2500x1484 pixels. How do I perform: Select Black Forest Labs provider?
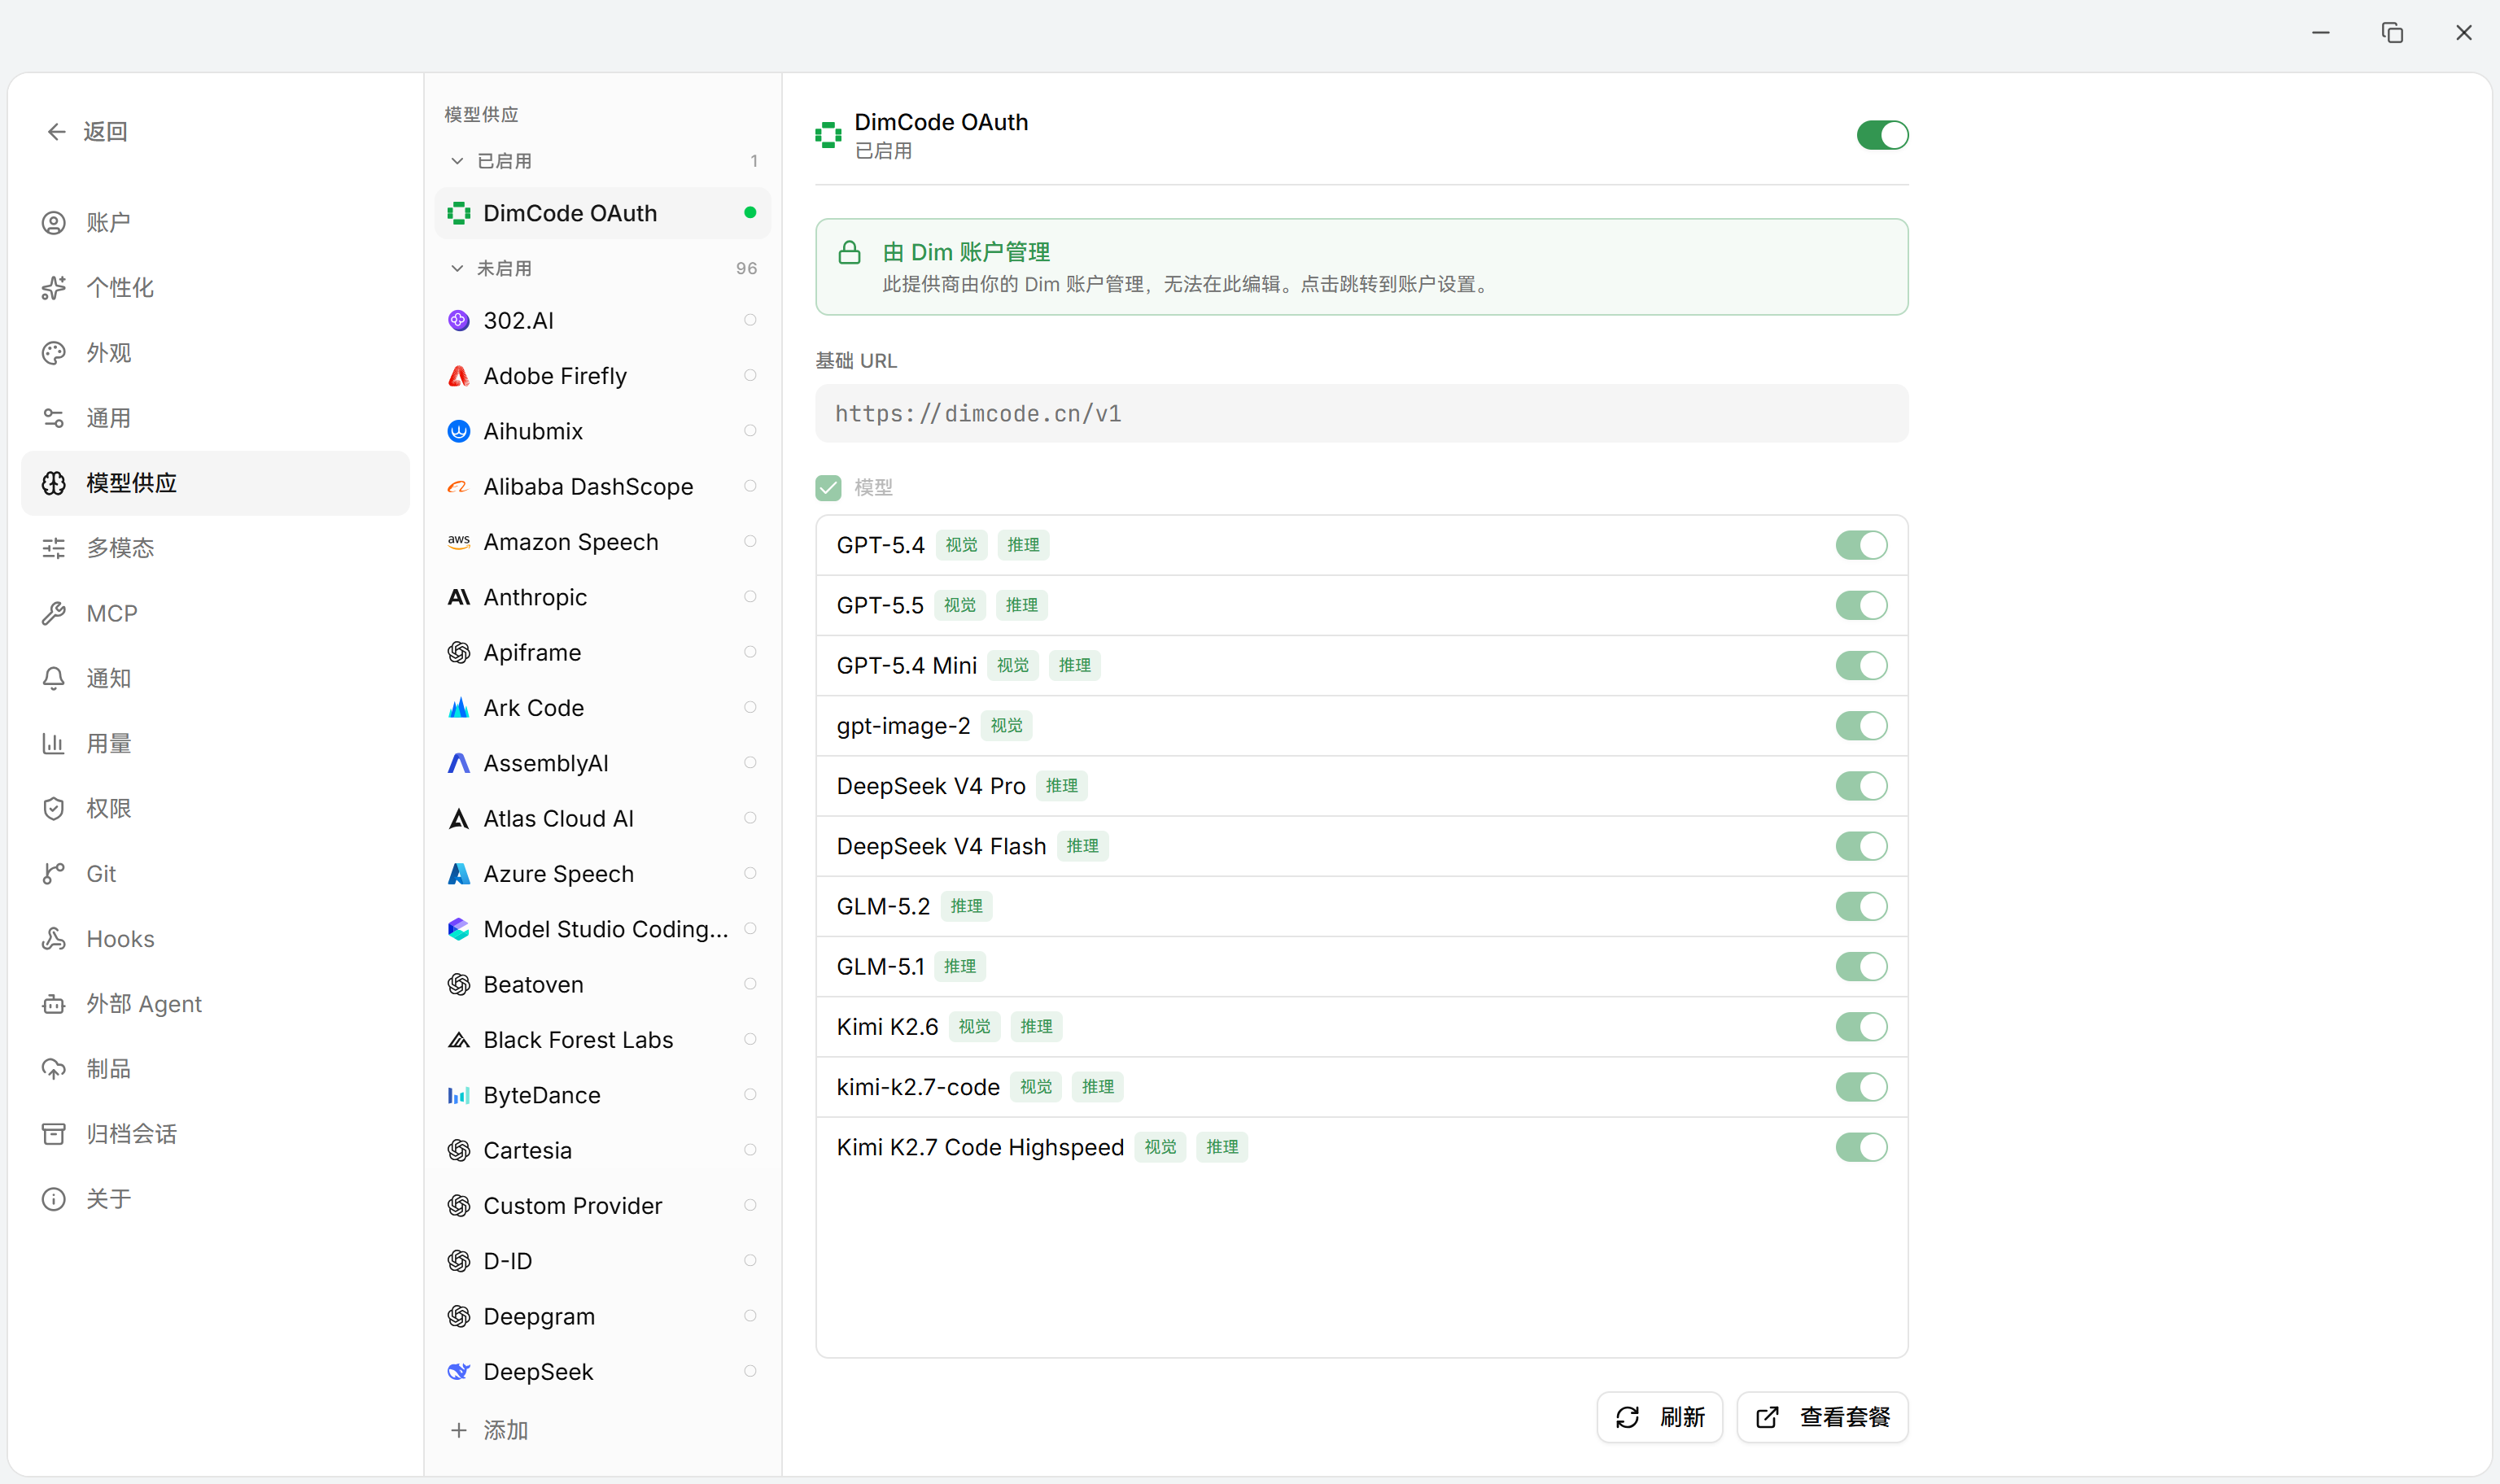pyautogui.click(x=602, y=1040)
